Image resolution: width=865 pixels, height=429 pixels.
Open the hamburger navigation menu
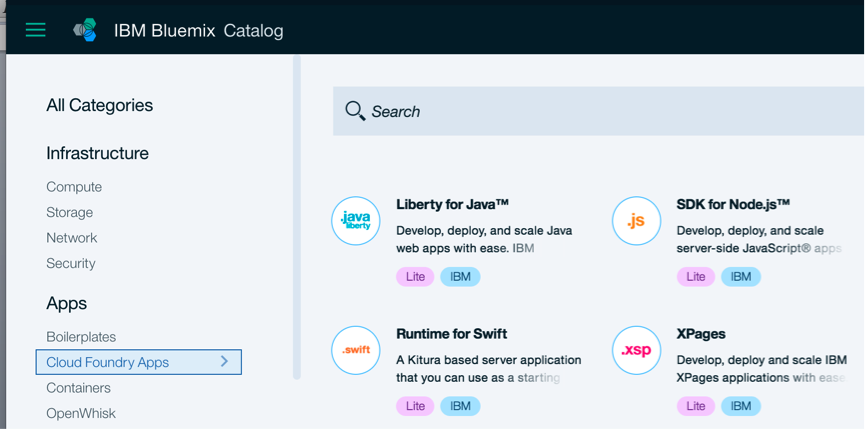35,30
